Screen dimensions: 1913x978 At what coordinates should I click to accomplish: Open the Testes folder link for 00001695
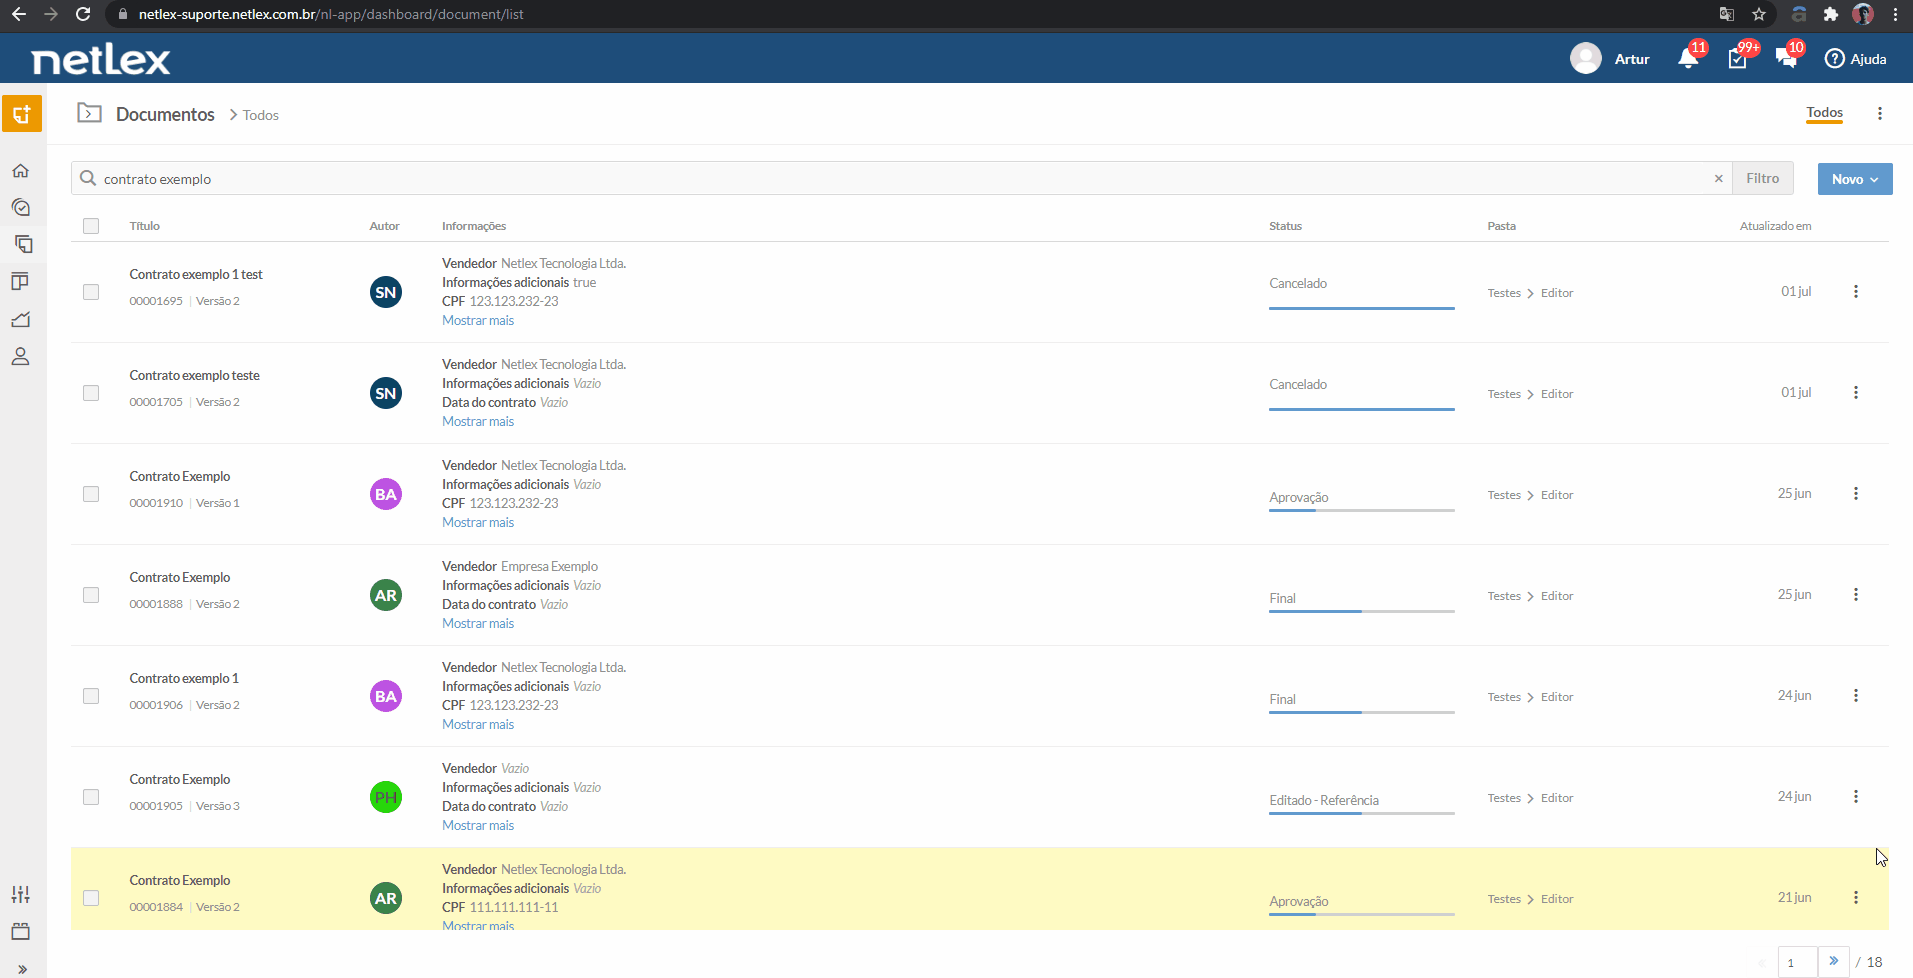1504,293
